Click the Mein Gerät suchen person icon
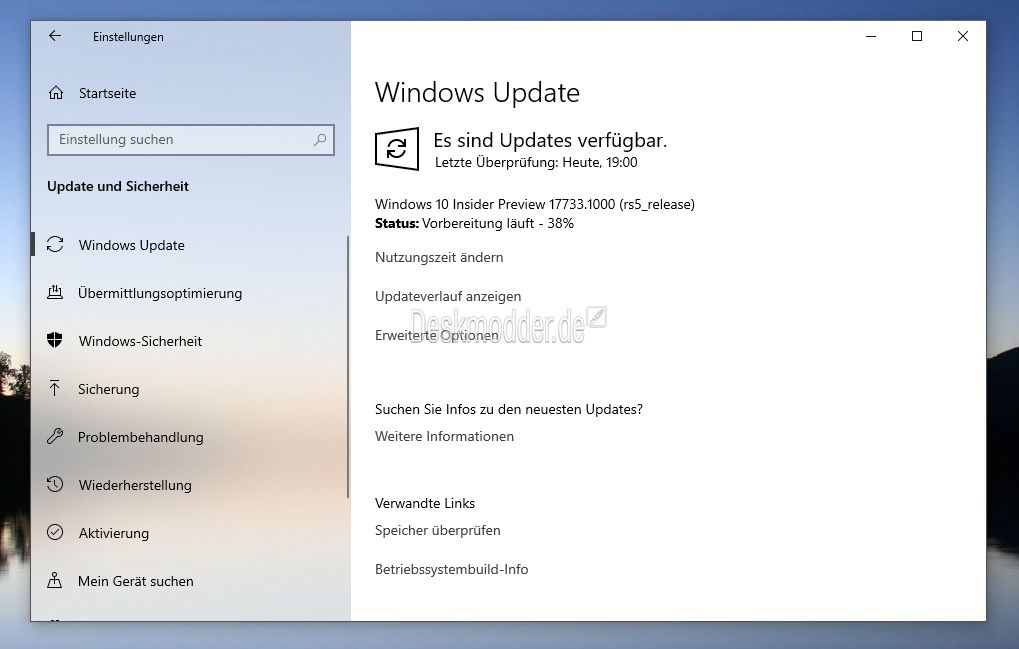The width and height of the screenshot is (1019, 649). (55, 580)
